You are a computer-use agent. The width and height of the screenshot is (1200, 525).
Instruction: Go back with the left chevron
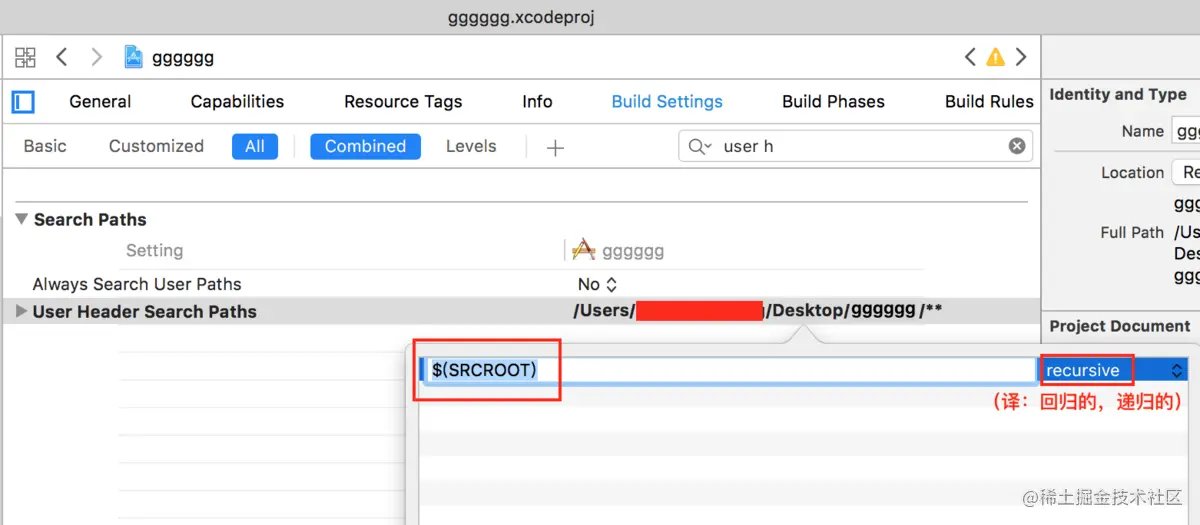click(62, 57)
